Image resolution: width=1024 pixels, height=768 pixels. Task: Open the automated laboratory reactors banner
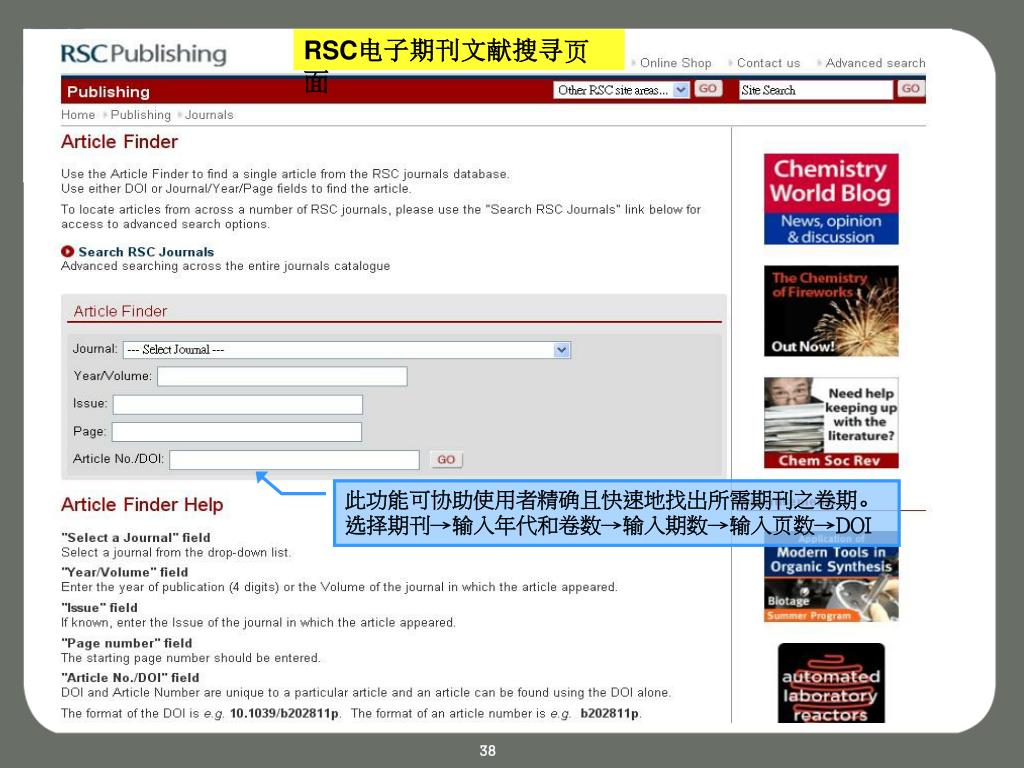click(831, 683)
